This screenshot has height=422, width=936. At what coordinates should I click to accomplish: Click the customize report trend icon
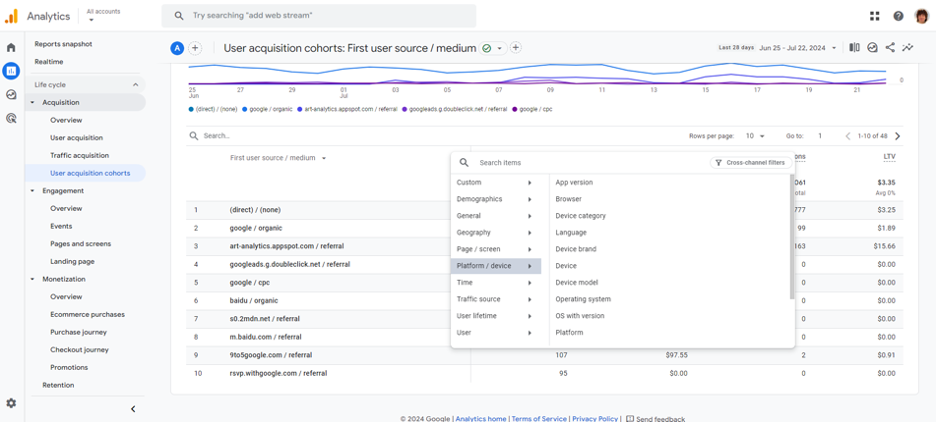tap(908, 48)
